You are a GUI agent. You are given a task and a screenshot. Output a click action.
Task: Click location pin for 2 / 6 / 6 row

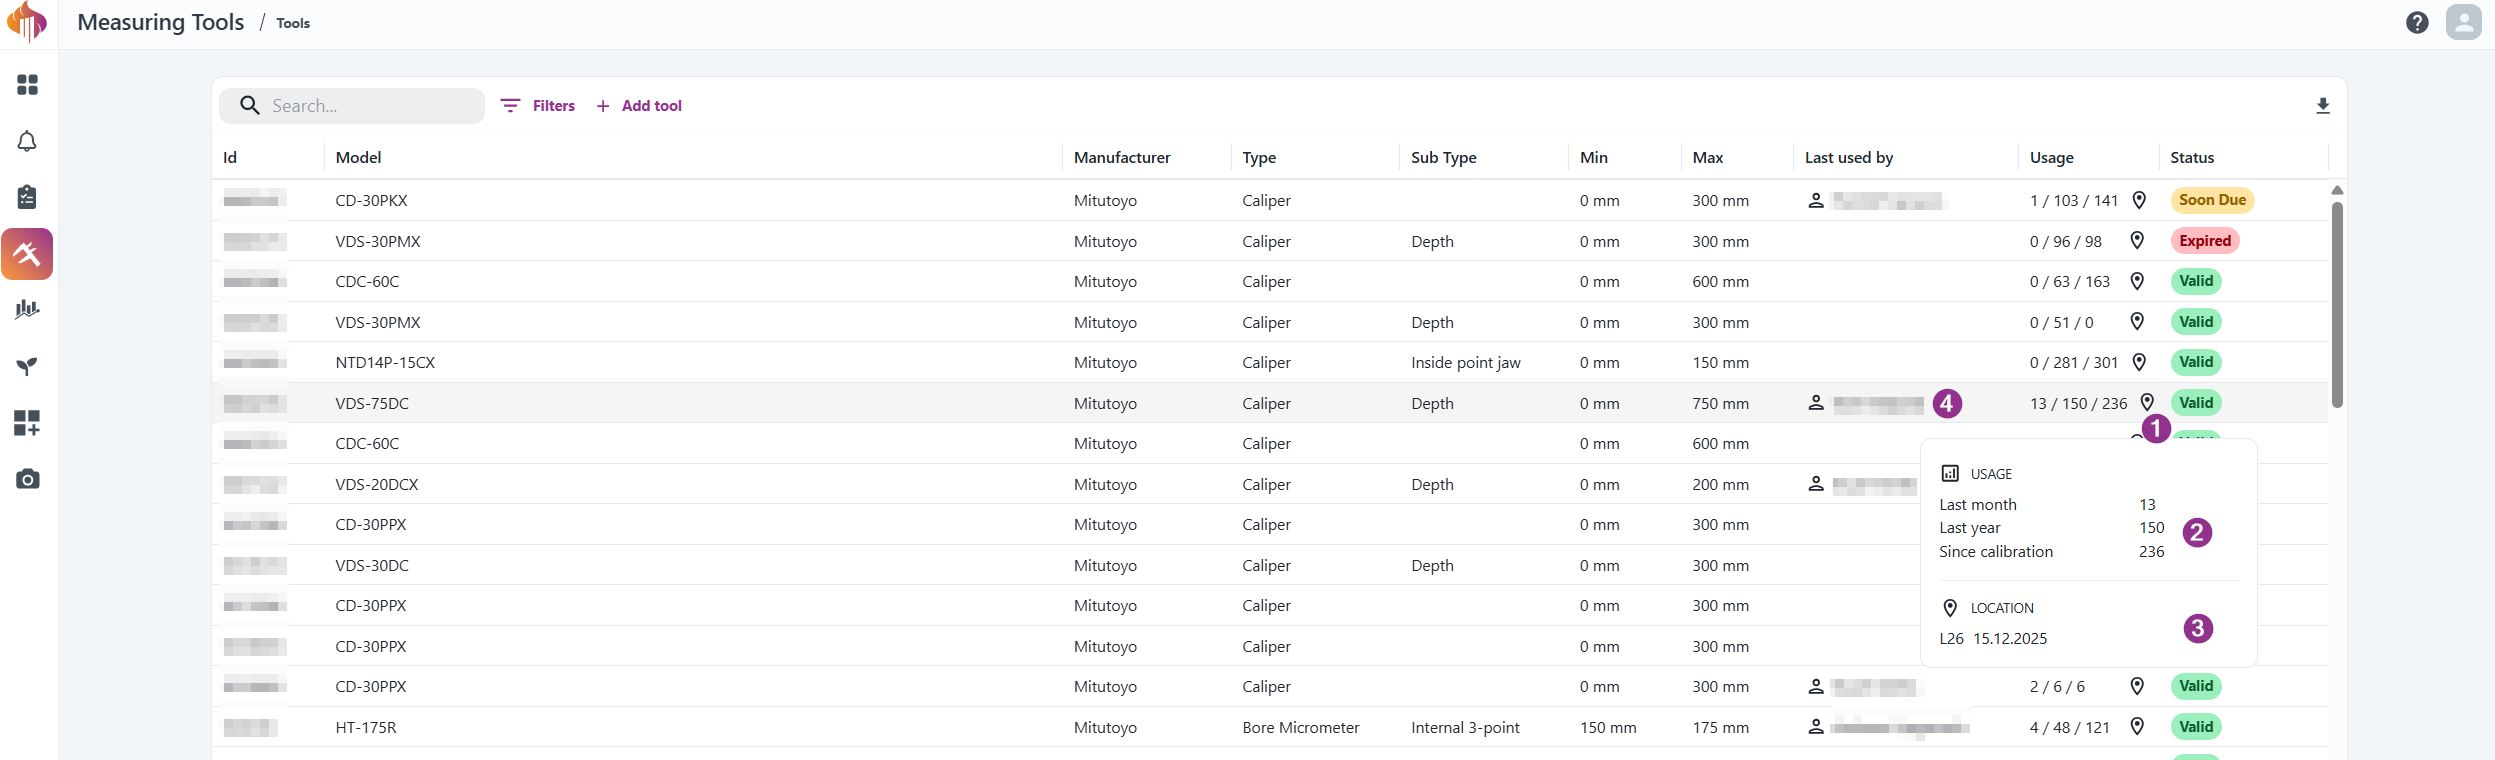2137,686
